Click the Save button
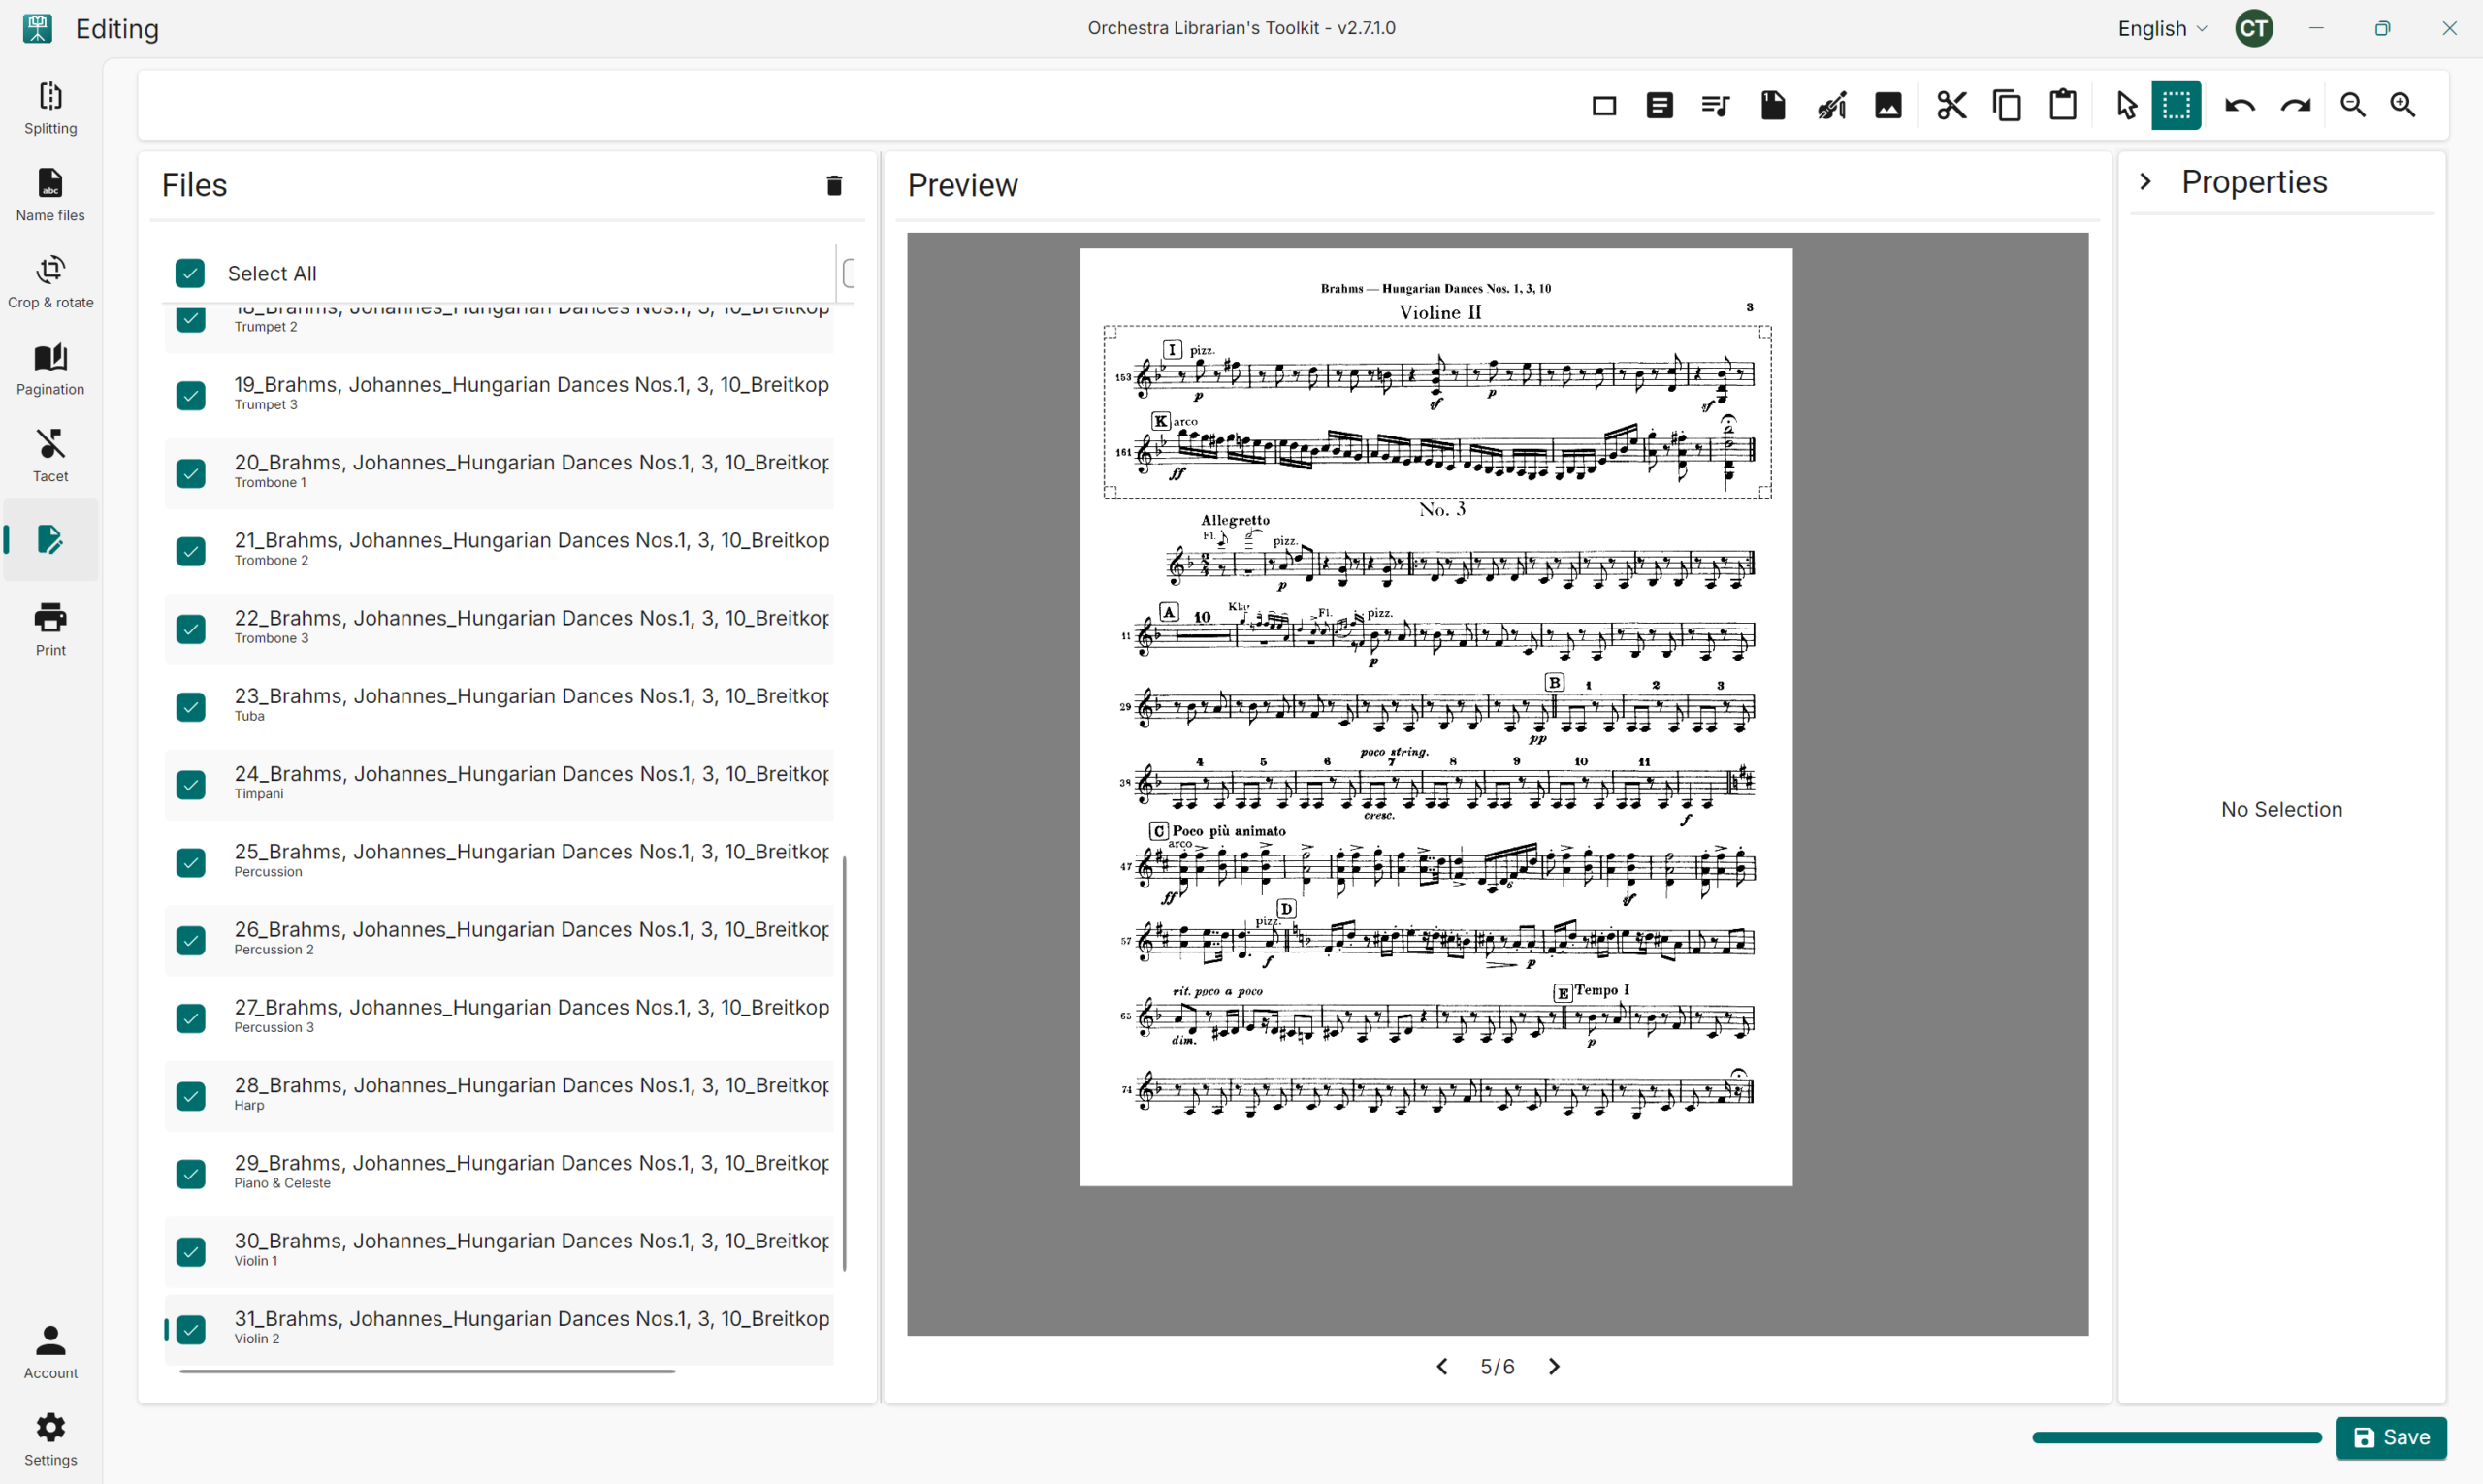This screenshot has height=1484, width=2483. point(2391,1438)
